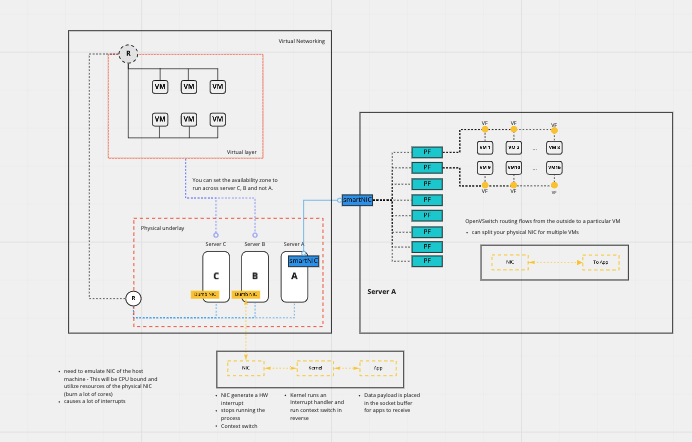Click the blue smartNIC label on Server A box
This screenshot has width=692, height=442.
tap(303, 261)
